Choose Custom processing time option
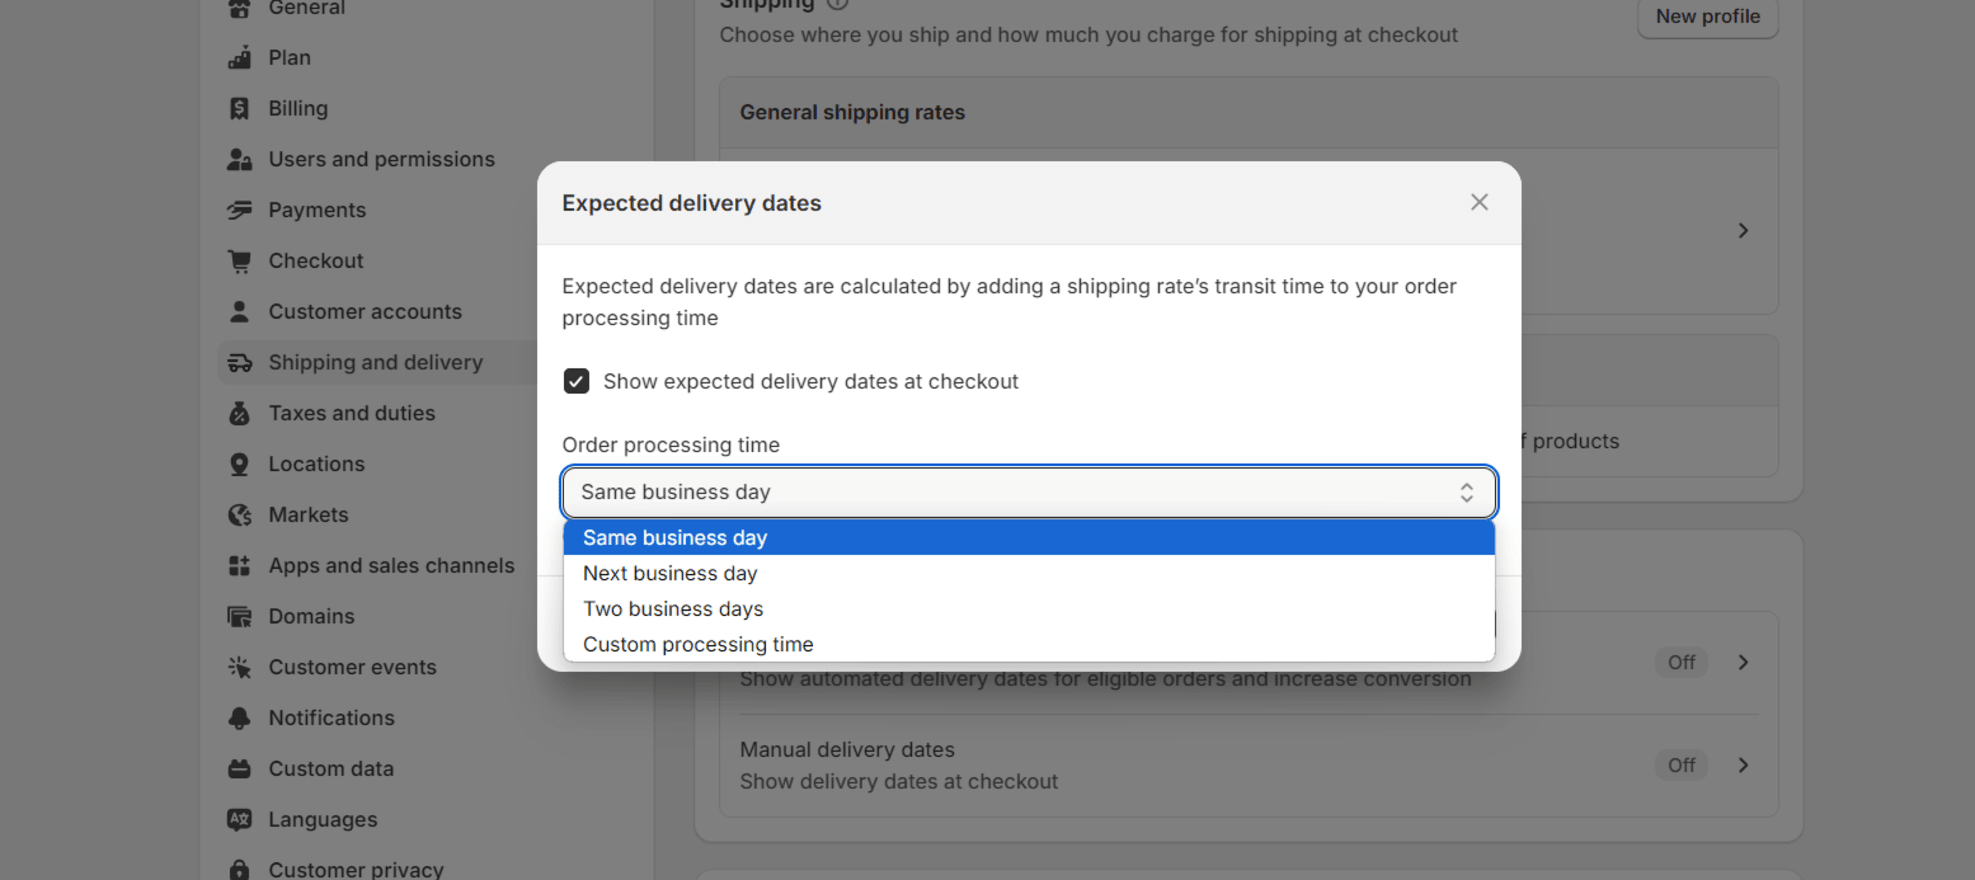 [698, 644]
